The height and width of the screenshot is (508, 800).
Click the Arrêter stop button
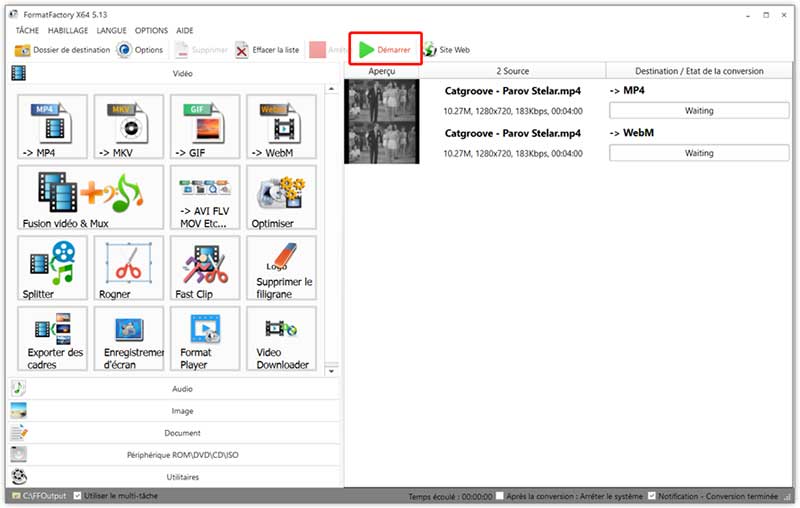[x=328, y=50]
